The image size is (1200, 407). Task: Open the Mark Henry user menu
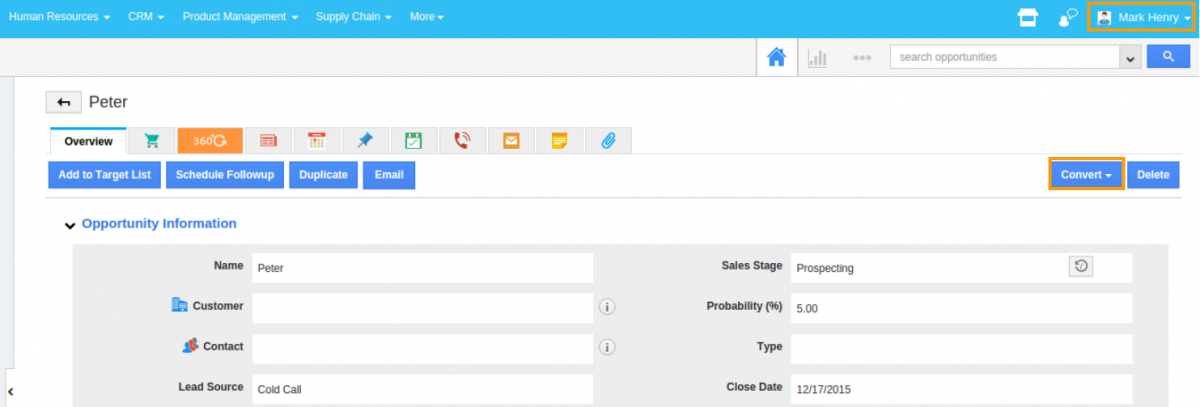click(1139, 17)
